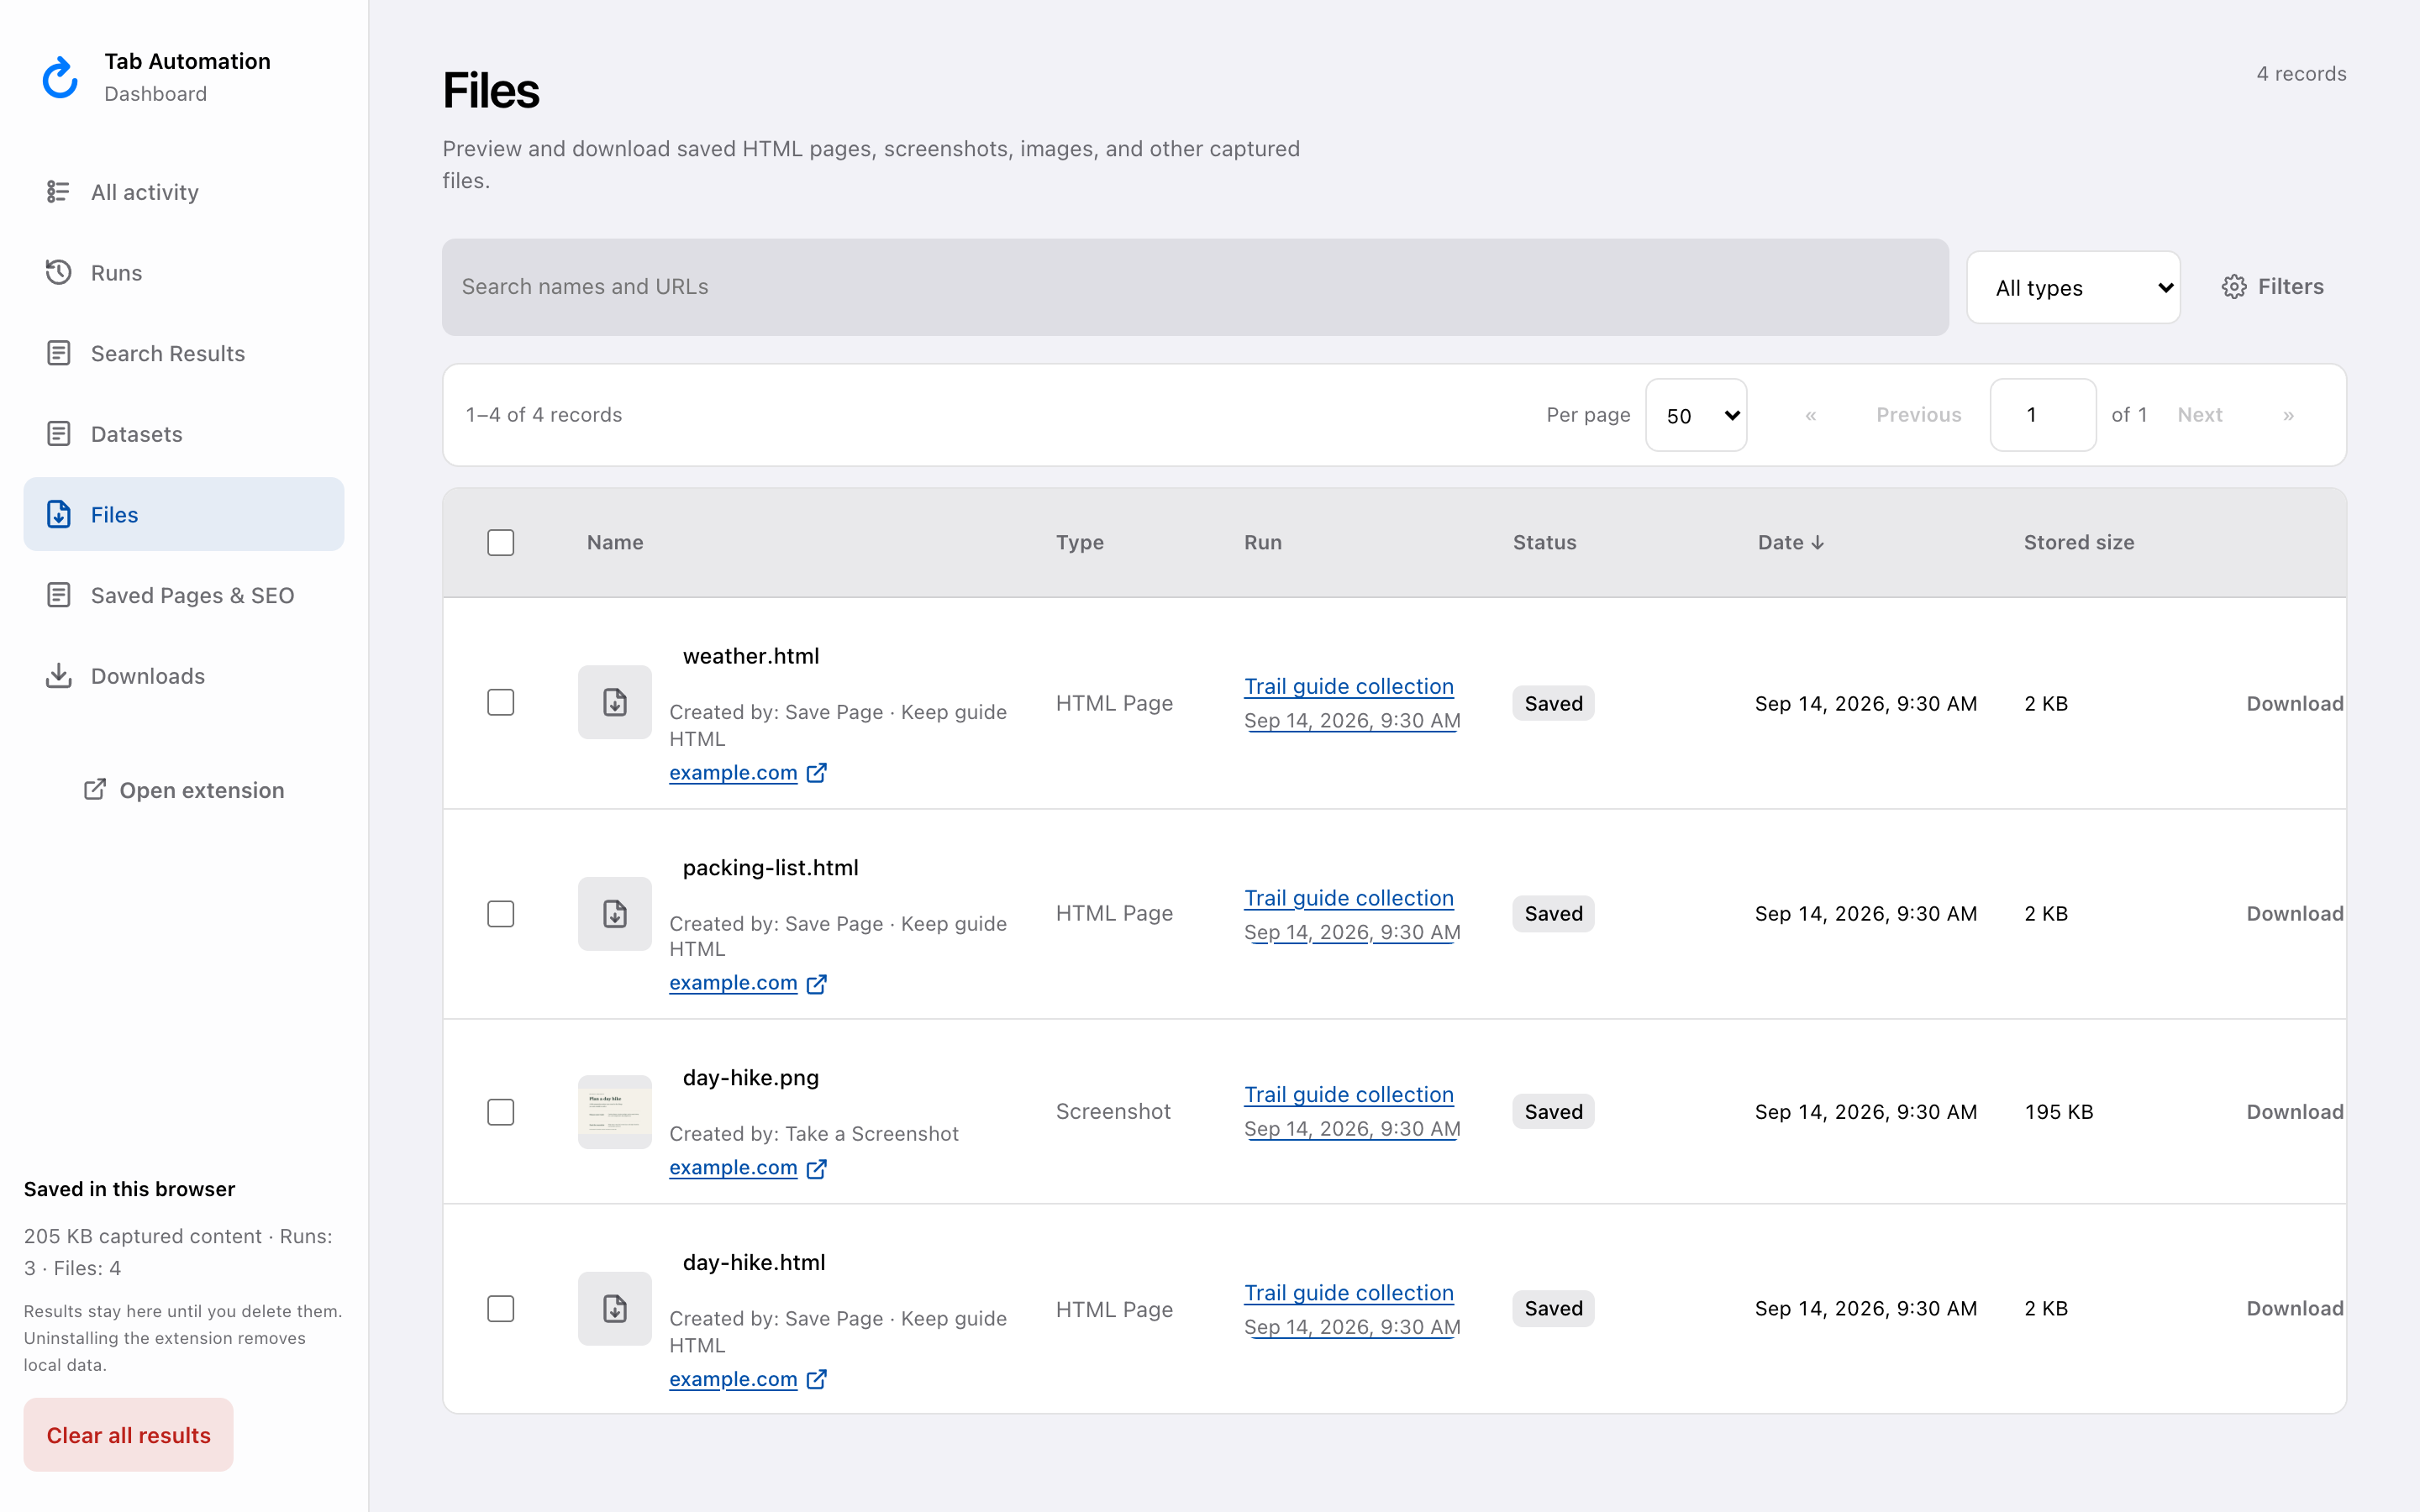
Task: Click the Tab Automation logo icon
Action: (x=60, y=77)
